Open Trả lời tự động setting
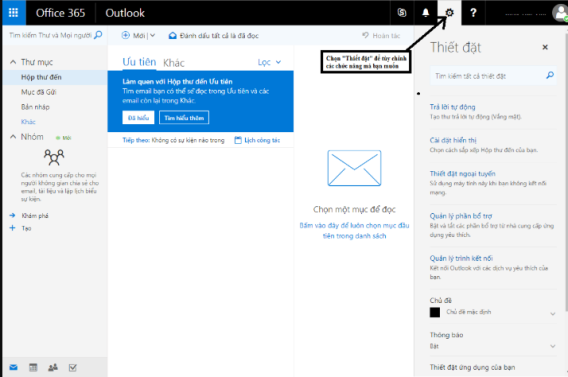Viewport: 568px width, 377px height. [452, 107]
